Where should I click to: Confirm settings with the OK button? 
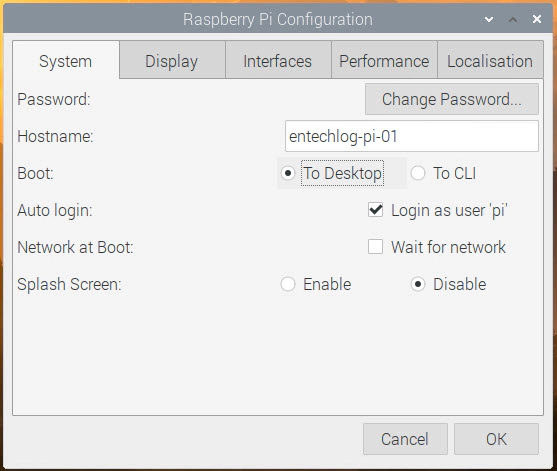496,439
